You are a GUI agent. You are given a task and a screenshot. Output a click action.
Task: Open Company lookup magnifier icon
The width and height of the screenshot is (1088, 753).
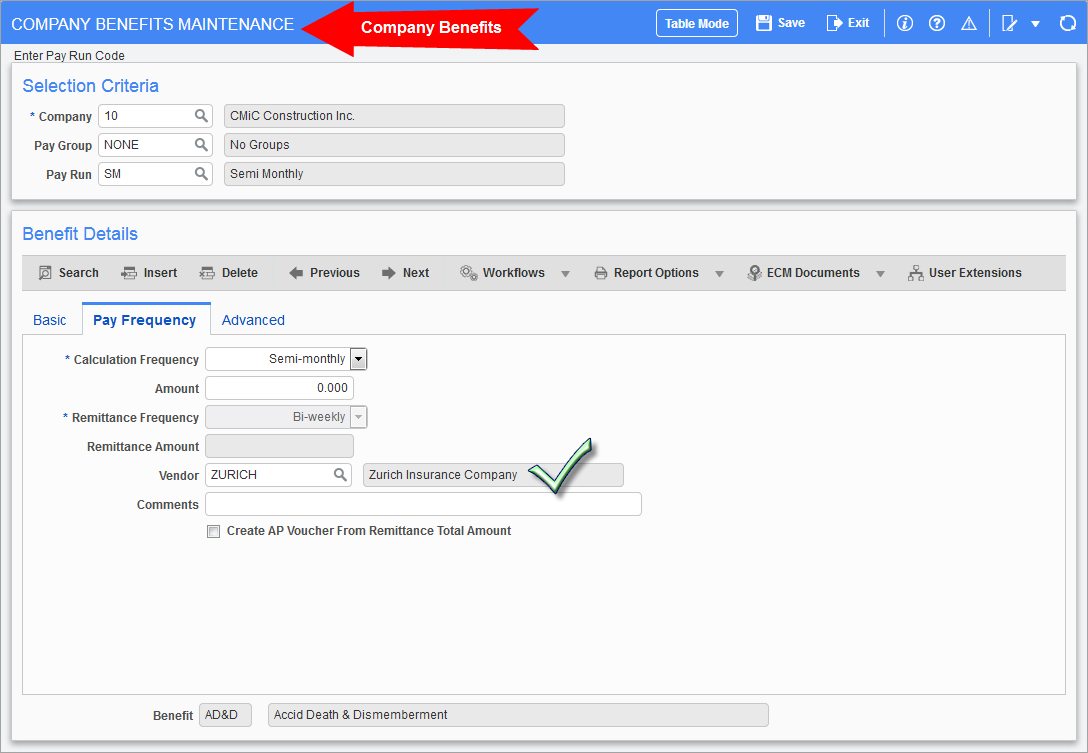[x=201, y=116]
